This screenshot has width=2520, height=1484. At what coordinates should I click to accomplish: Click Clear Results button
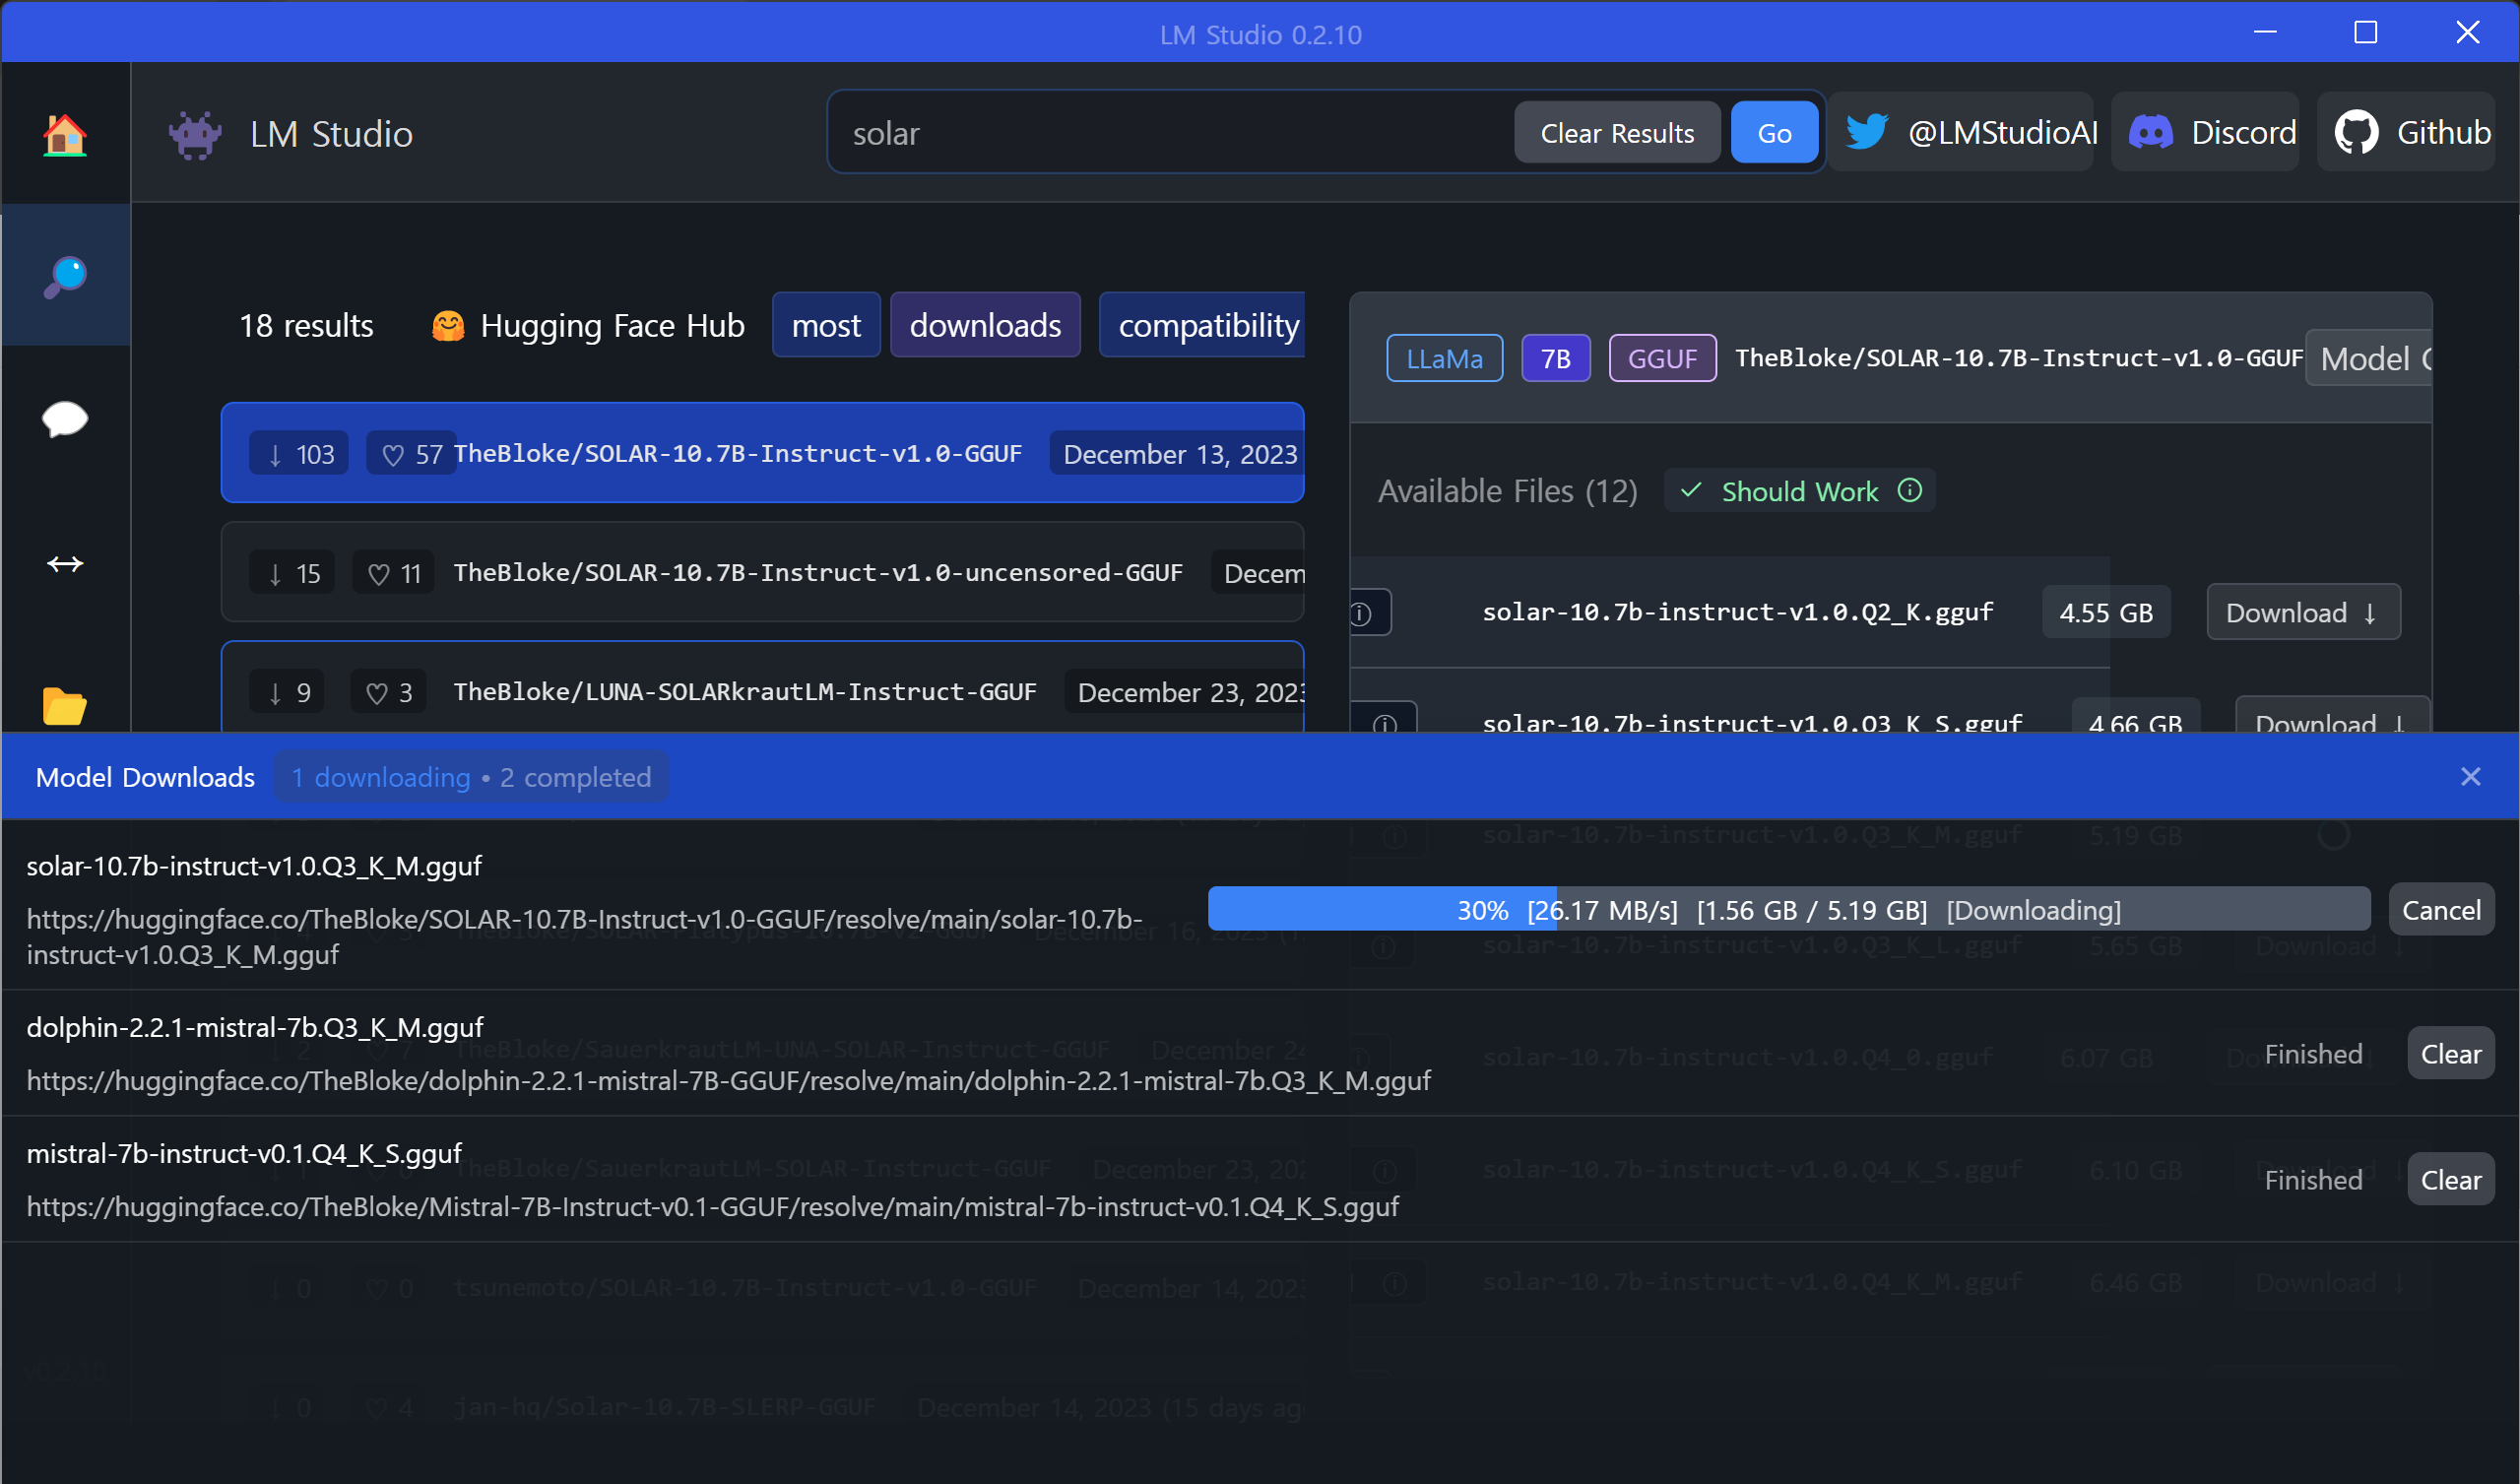[1617, 133]
